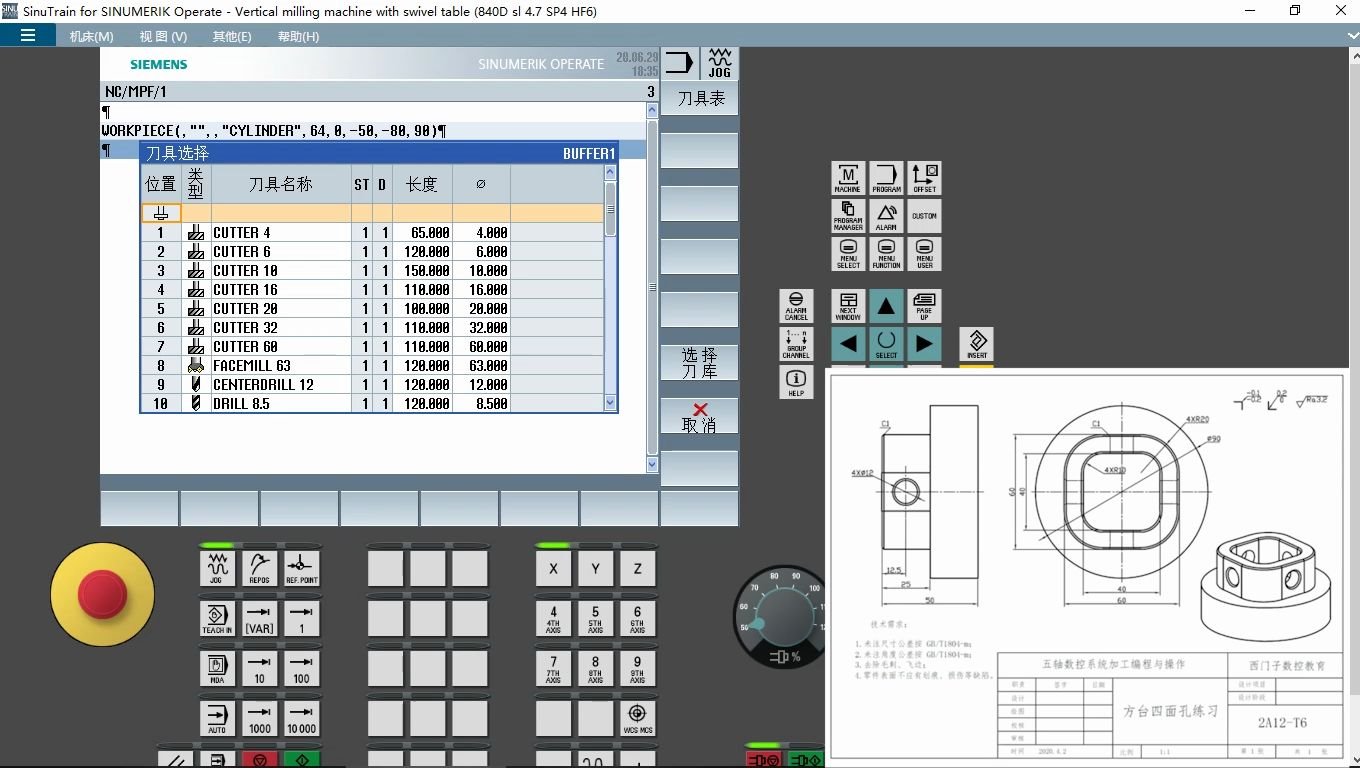The height and width of the screenshot is (768, 1360).
Task: Click the SELECT key
Action: pos(886,344)
